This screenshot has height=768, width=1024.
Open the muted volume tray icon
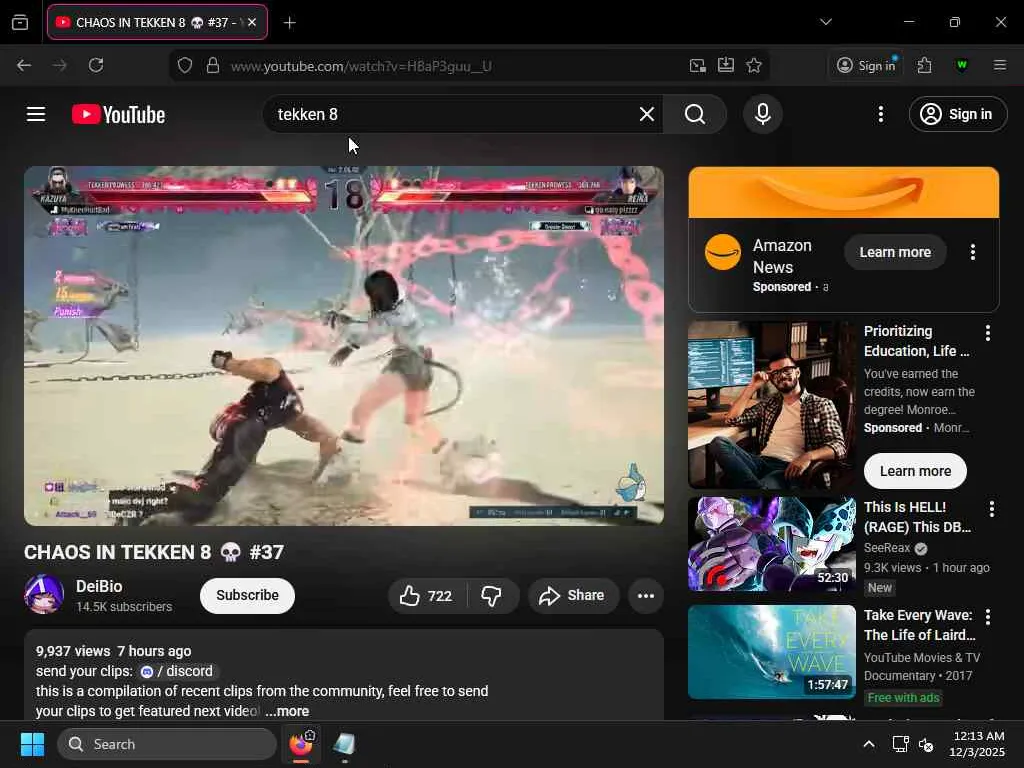(926, 744)
